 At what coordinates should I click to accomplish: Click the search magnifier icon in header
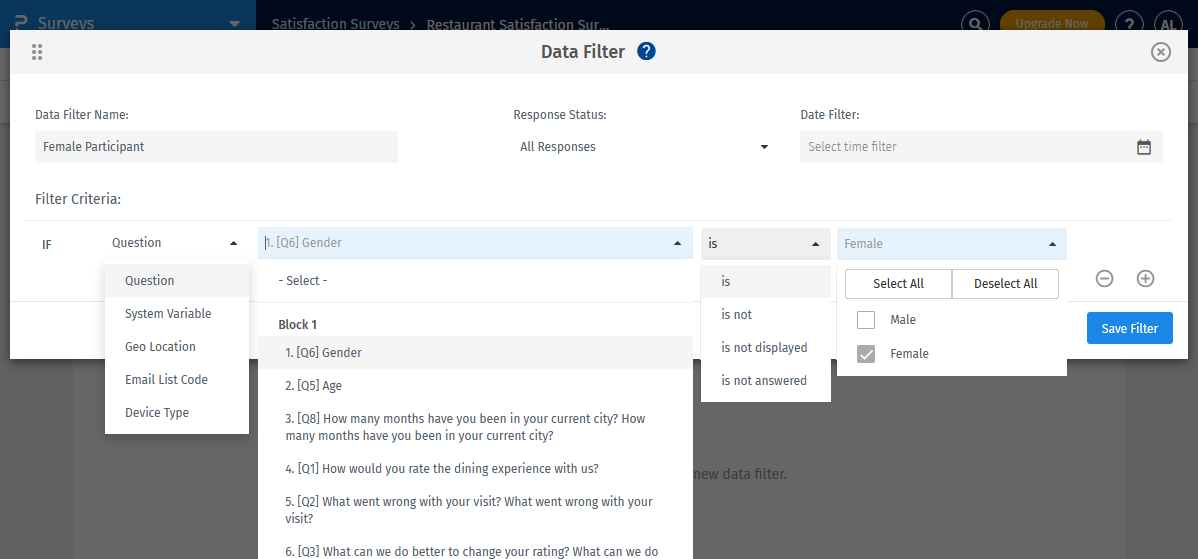tap(976, 24)
